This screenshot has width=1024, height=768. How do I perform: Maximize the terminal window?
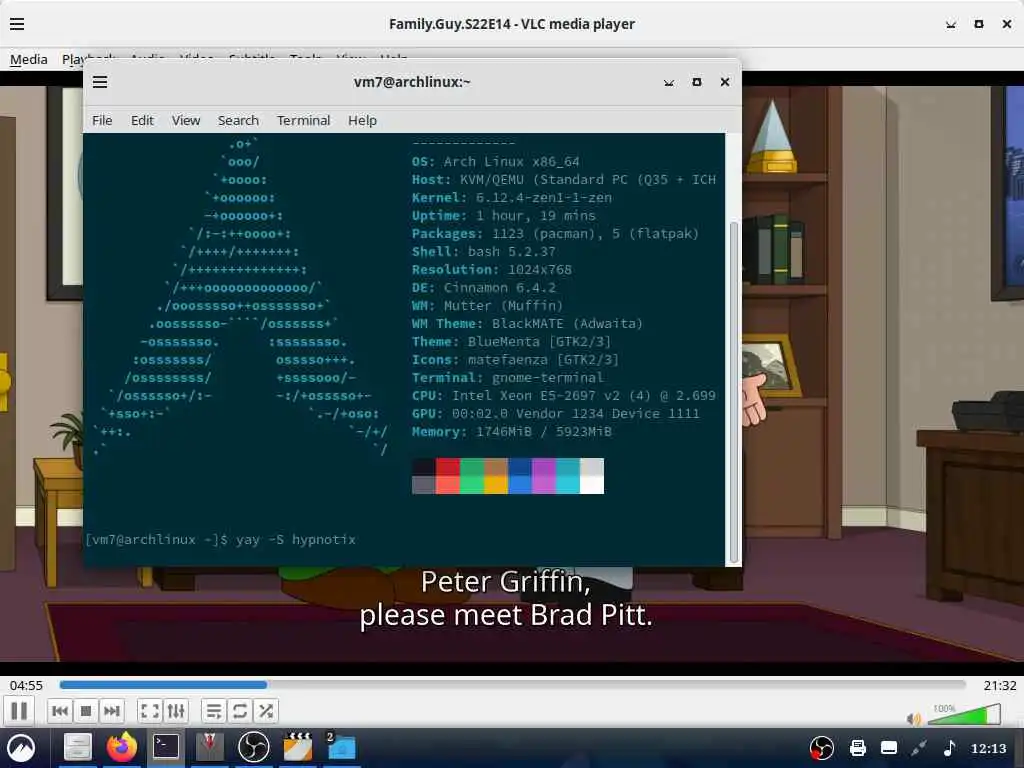697,82
